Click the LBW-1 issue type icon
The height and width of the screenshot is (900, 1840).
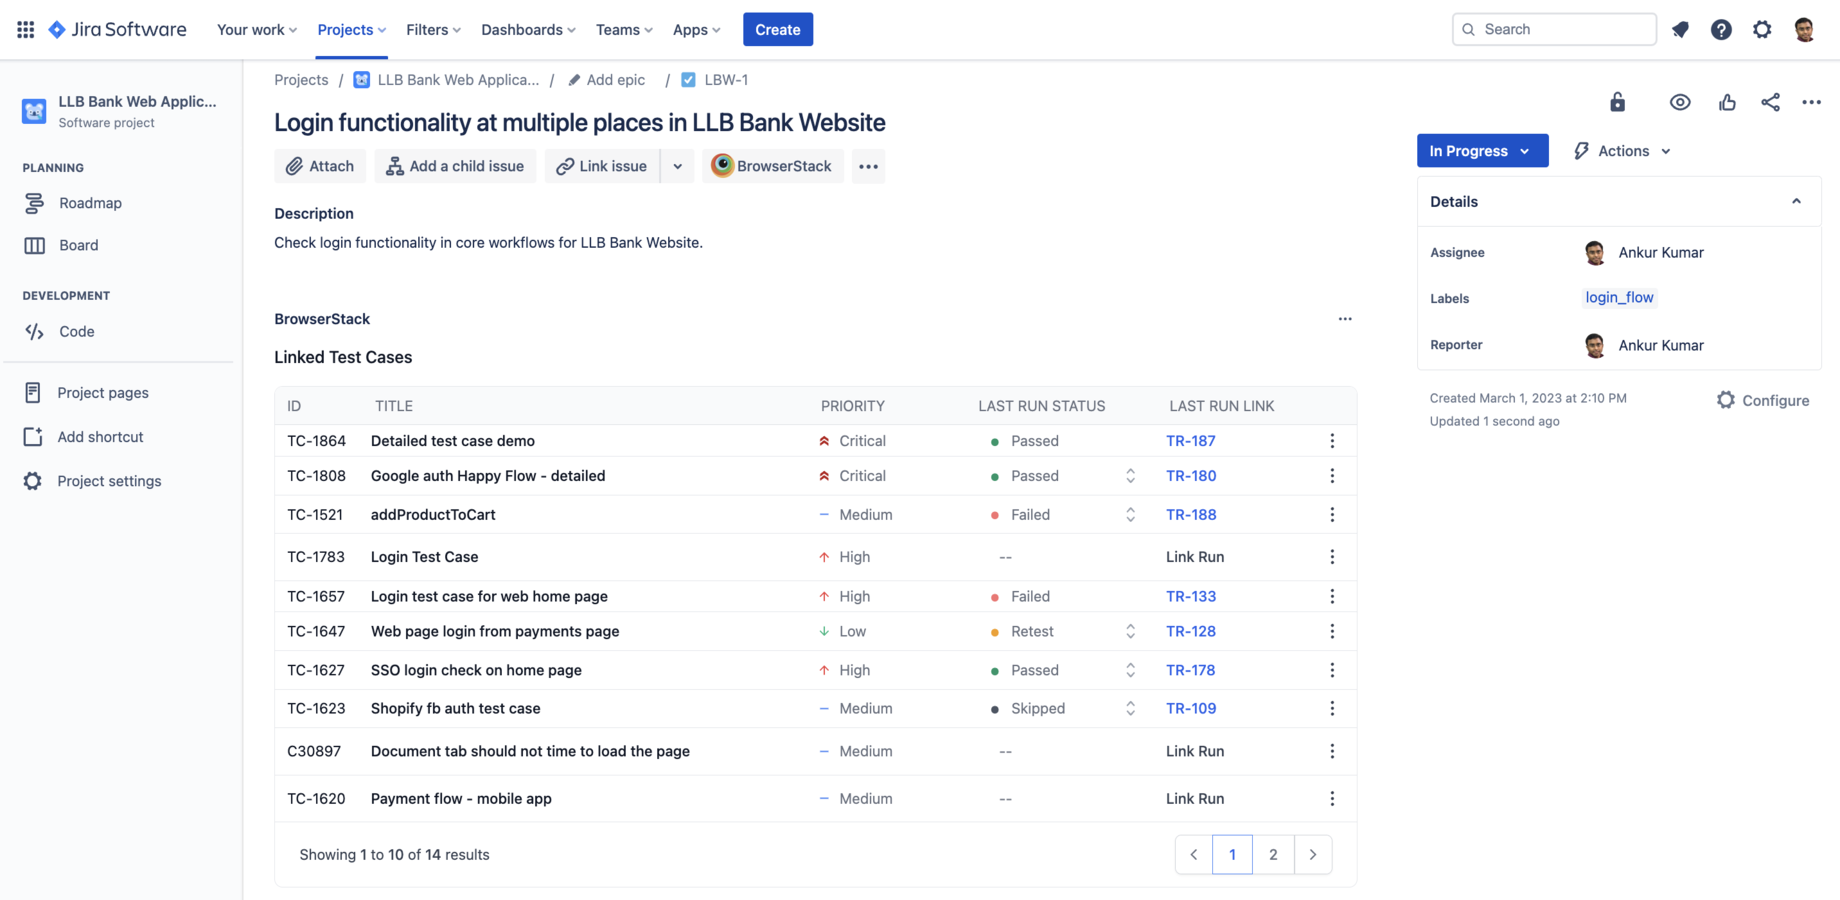coord(688,80)
